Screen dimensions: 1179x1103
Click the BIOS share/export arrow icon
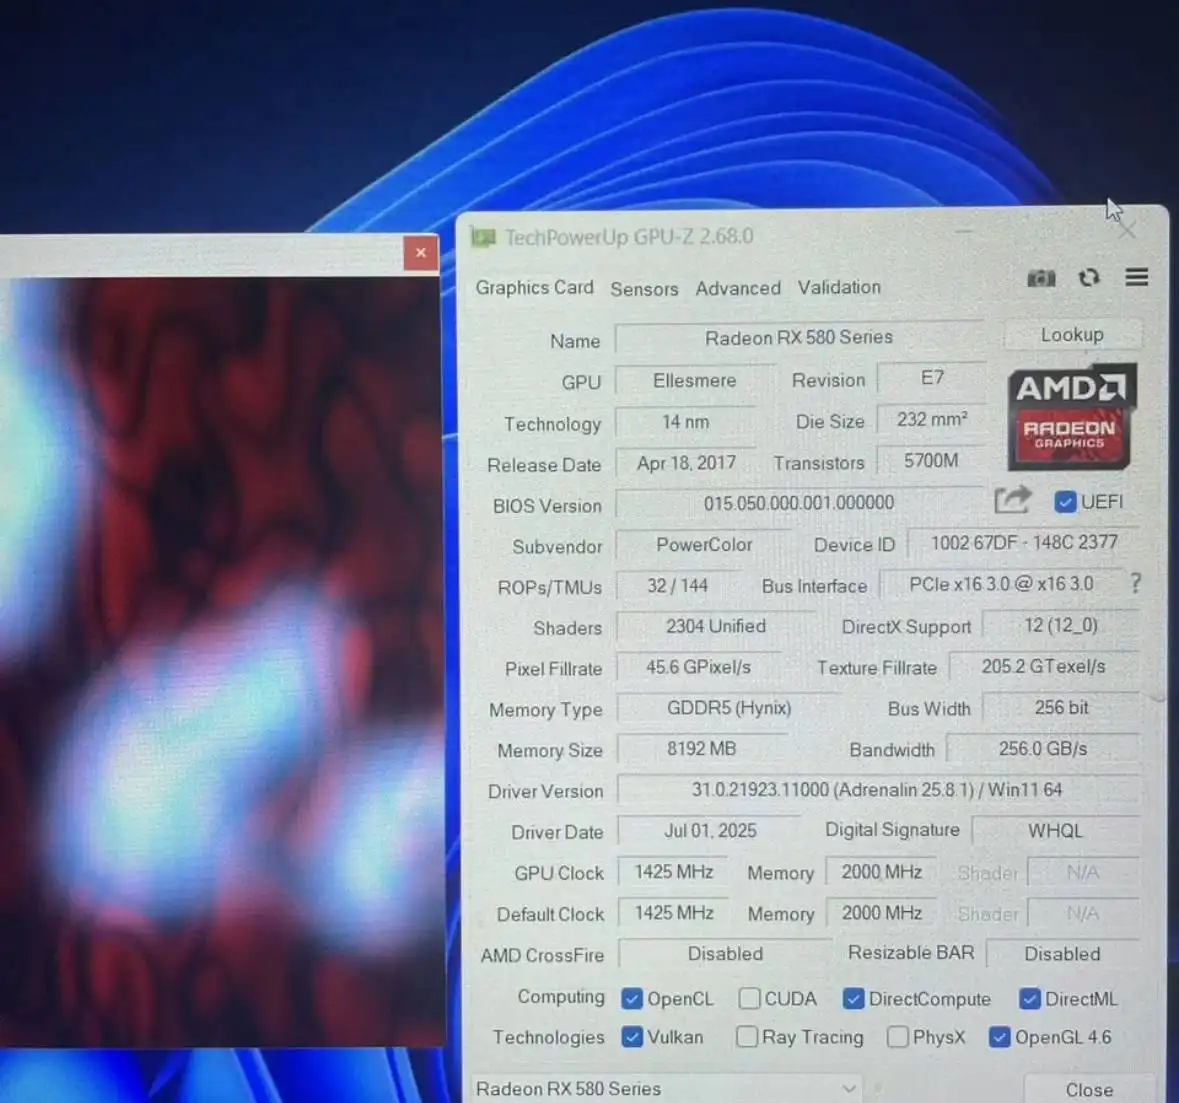click(x=1012, y=500)
